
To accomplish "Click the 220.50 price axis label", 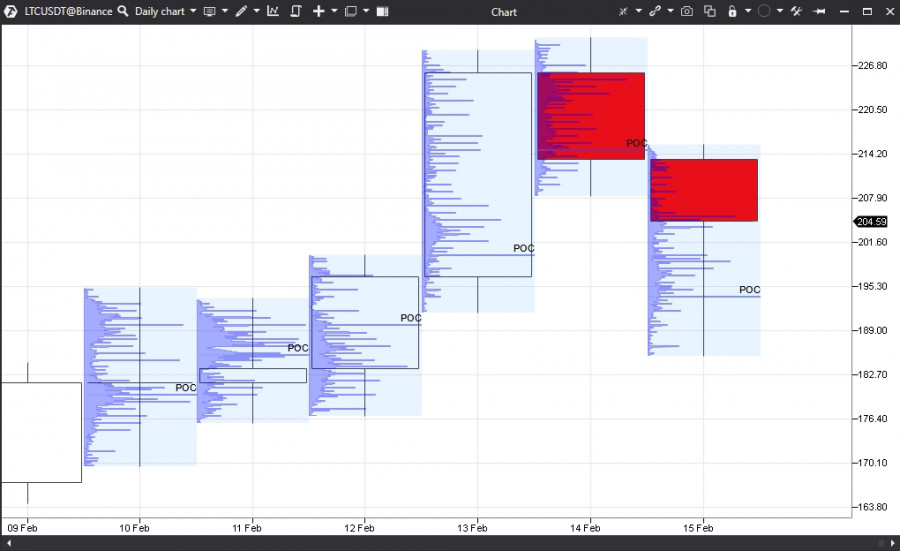I will [x=872, y=110].
